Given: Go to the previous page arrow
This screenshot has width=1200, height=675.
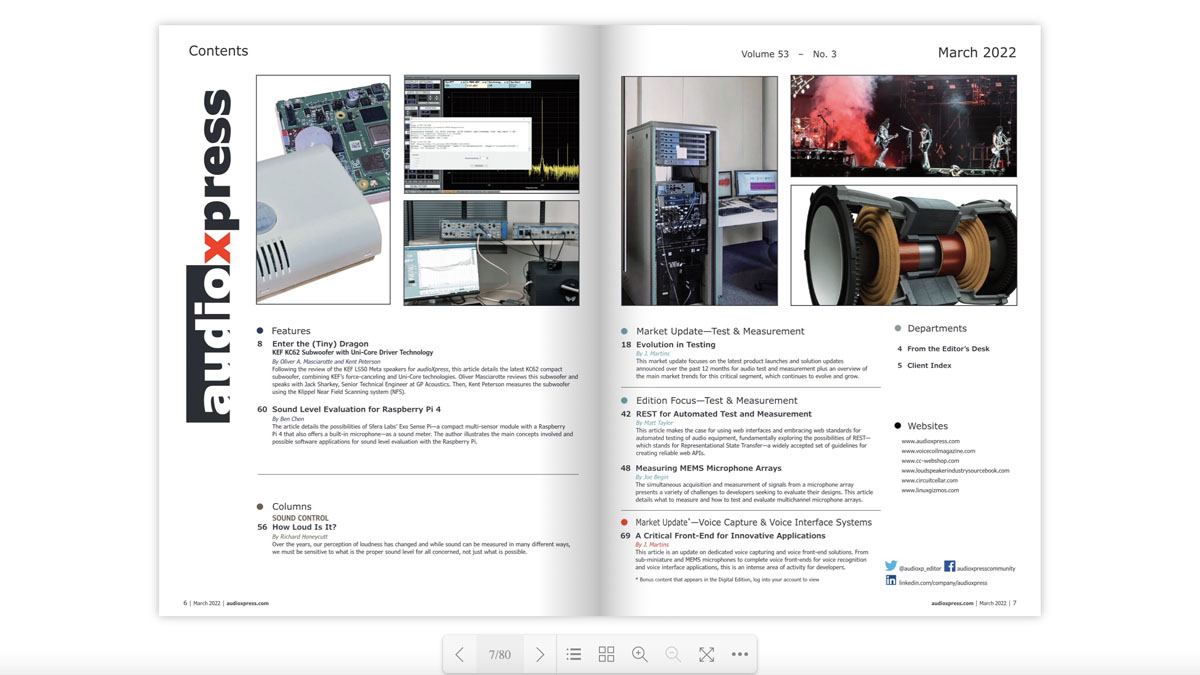Looking at the screenshot, I should tap(460, 655).
